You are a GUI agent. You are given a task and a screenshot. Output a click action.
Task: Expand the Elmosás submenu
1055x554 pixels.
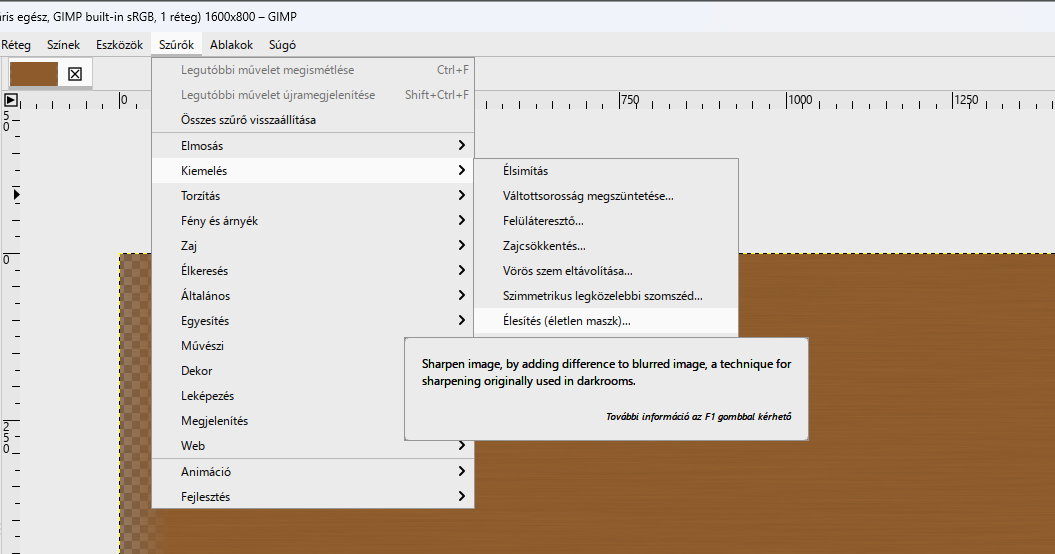coord(313,145)
